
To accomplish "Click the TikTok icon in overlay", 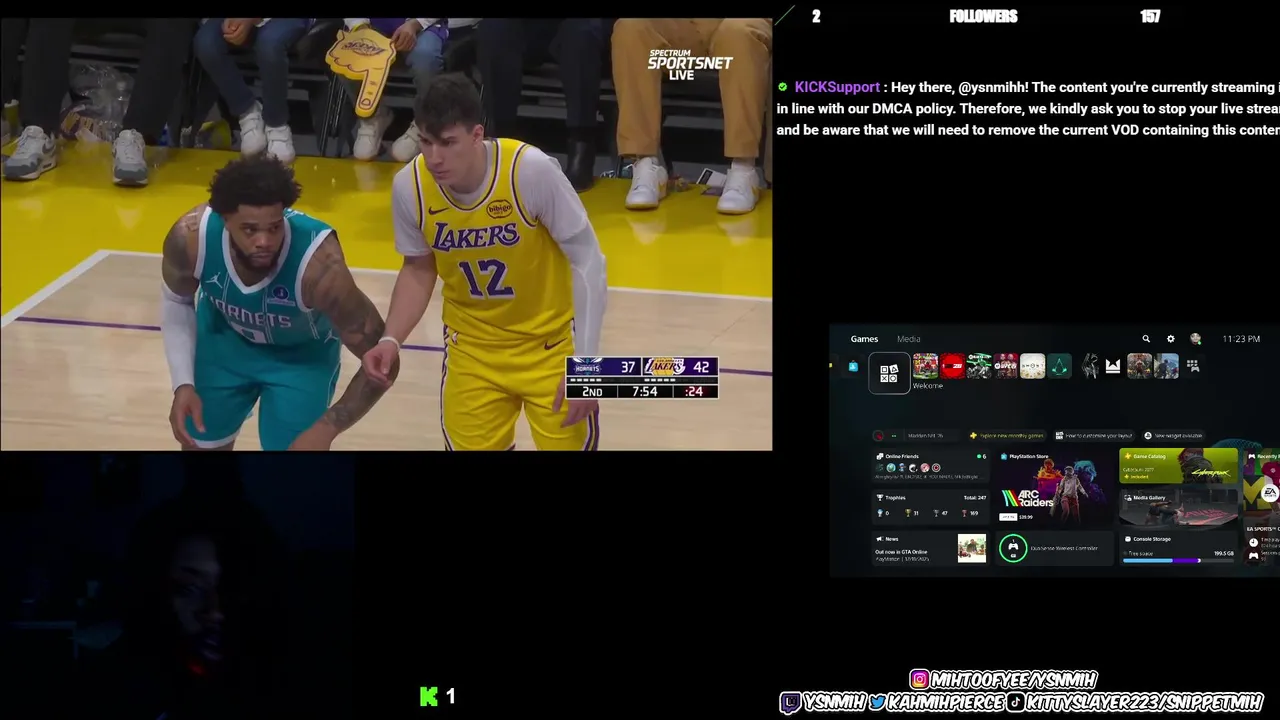I will 1016,702.
